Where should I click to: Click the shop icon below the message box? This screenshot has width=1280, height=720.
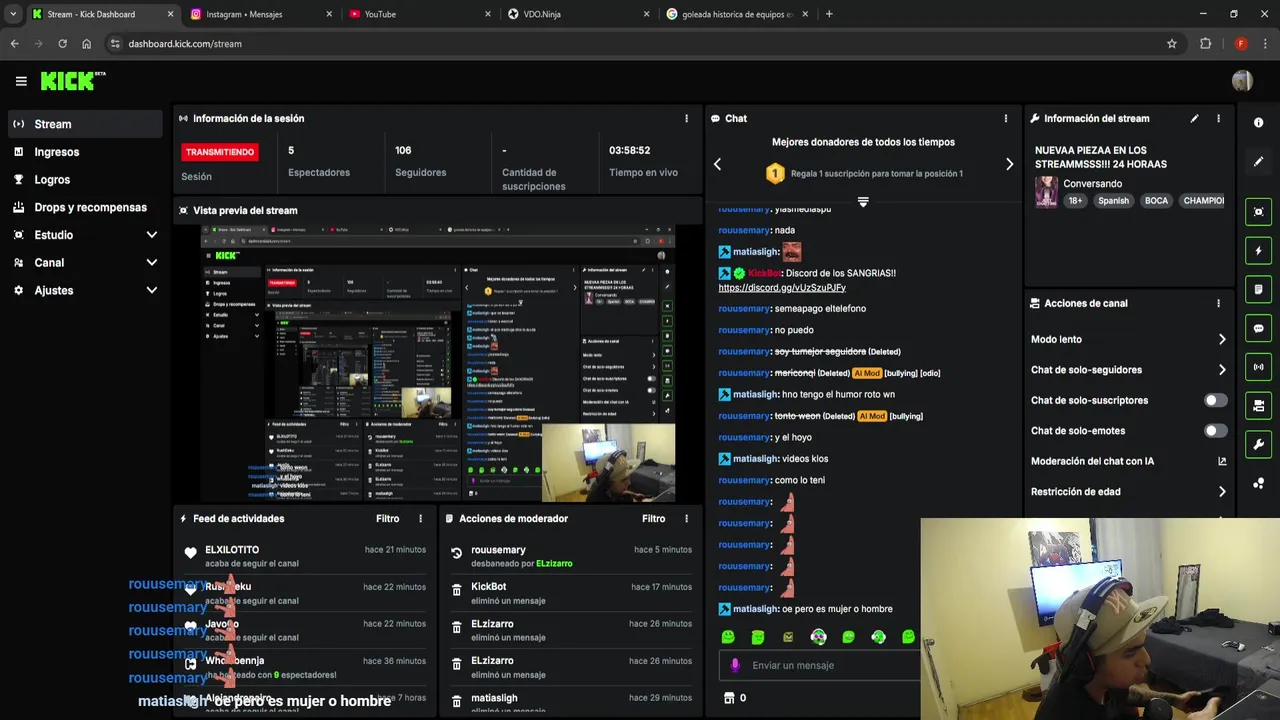point(729,698)
